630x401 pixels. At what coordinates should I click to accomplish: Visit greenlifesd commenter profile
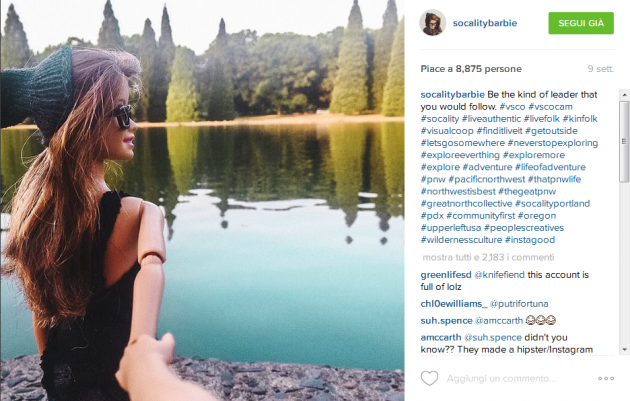click(x=446, y=275)
